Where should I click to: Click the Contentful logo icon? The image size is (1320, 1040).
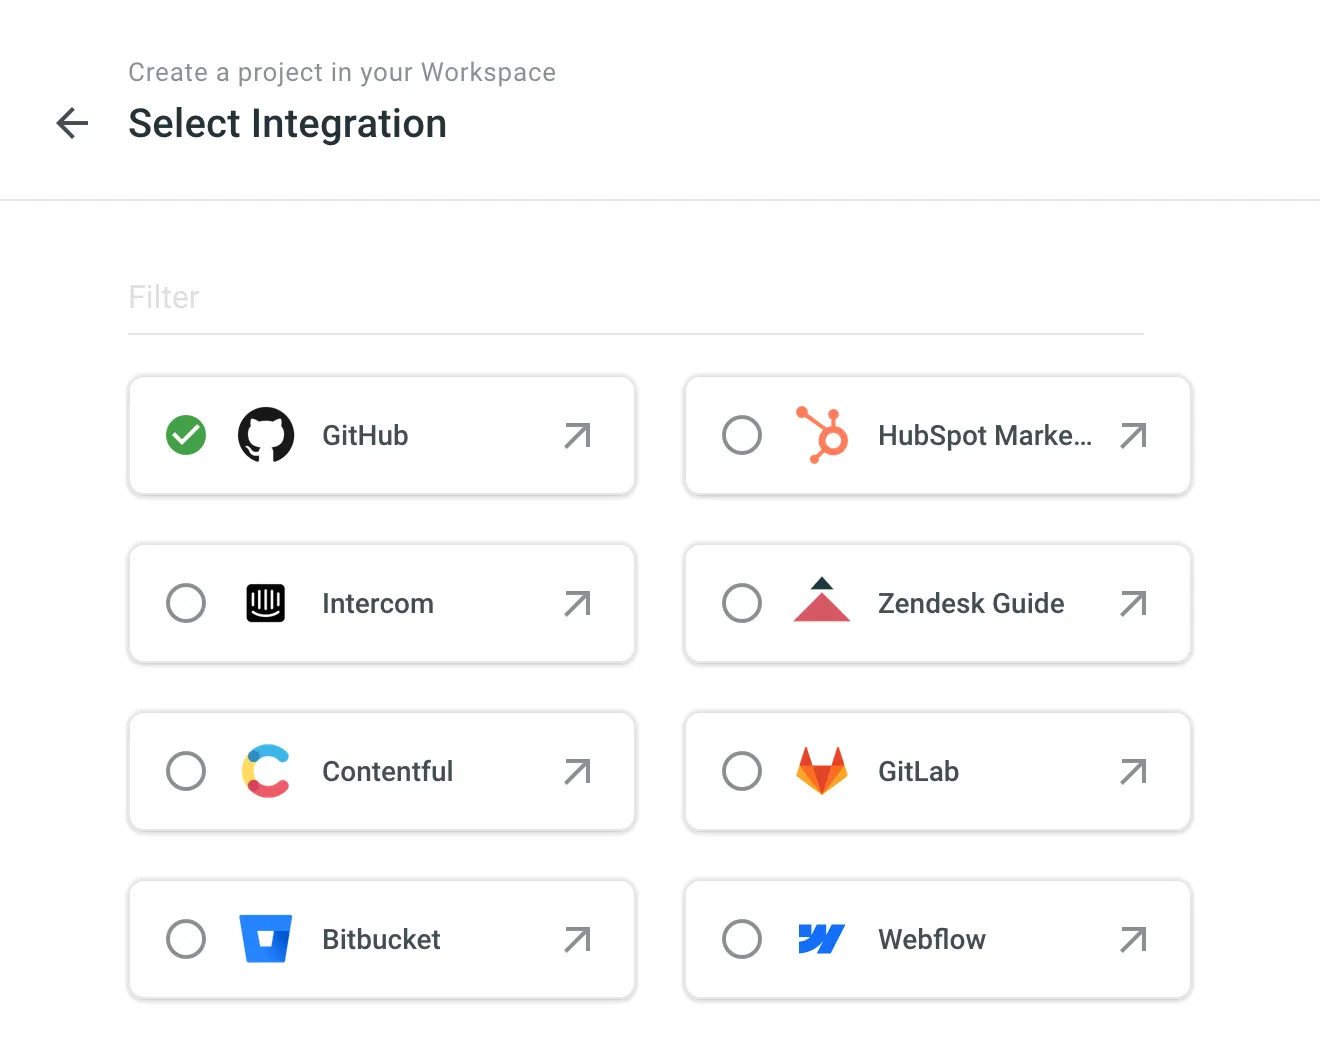[265, 771]
